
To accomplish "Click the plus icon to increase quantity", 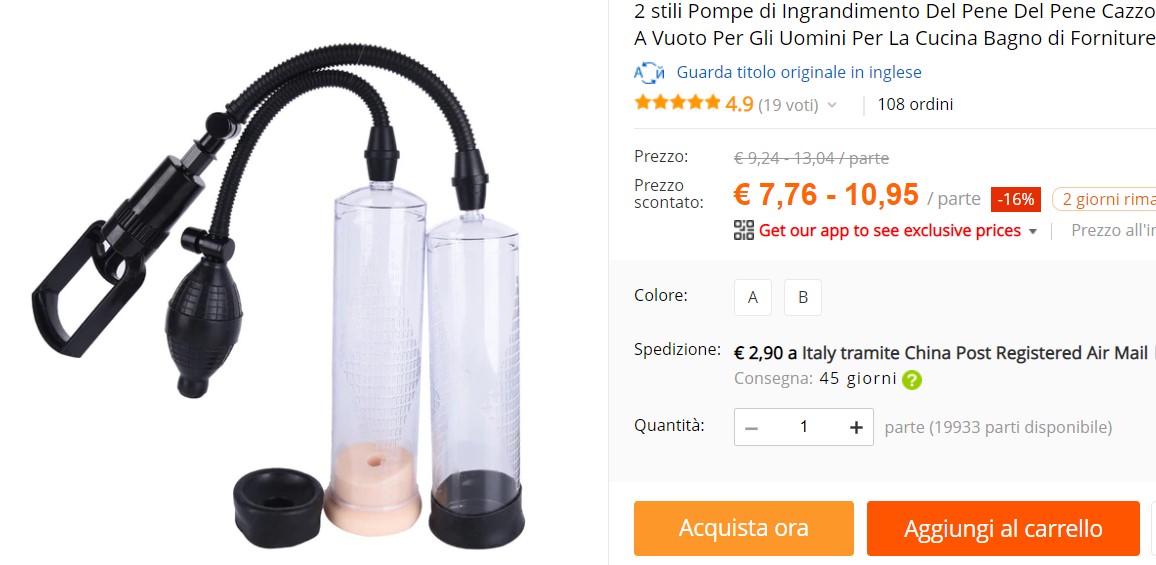I will coord(856,427).
